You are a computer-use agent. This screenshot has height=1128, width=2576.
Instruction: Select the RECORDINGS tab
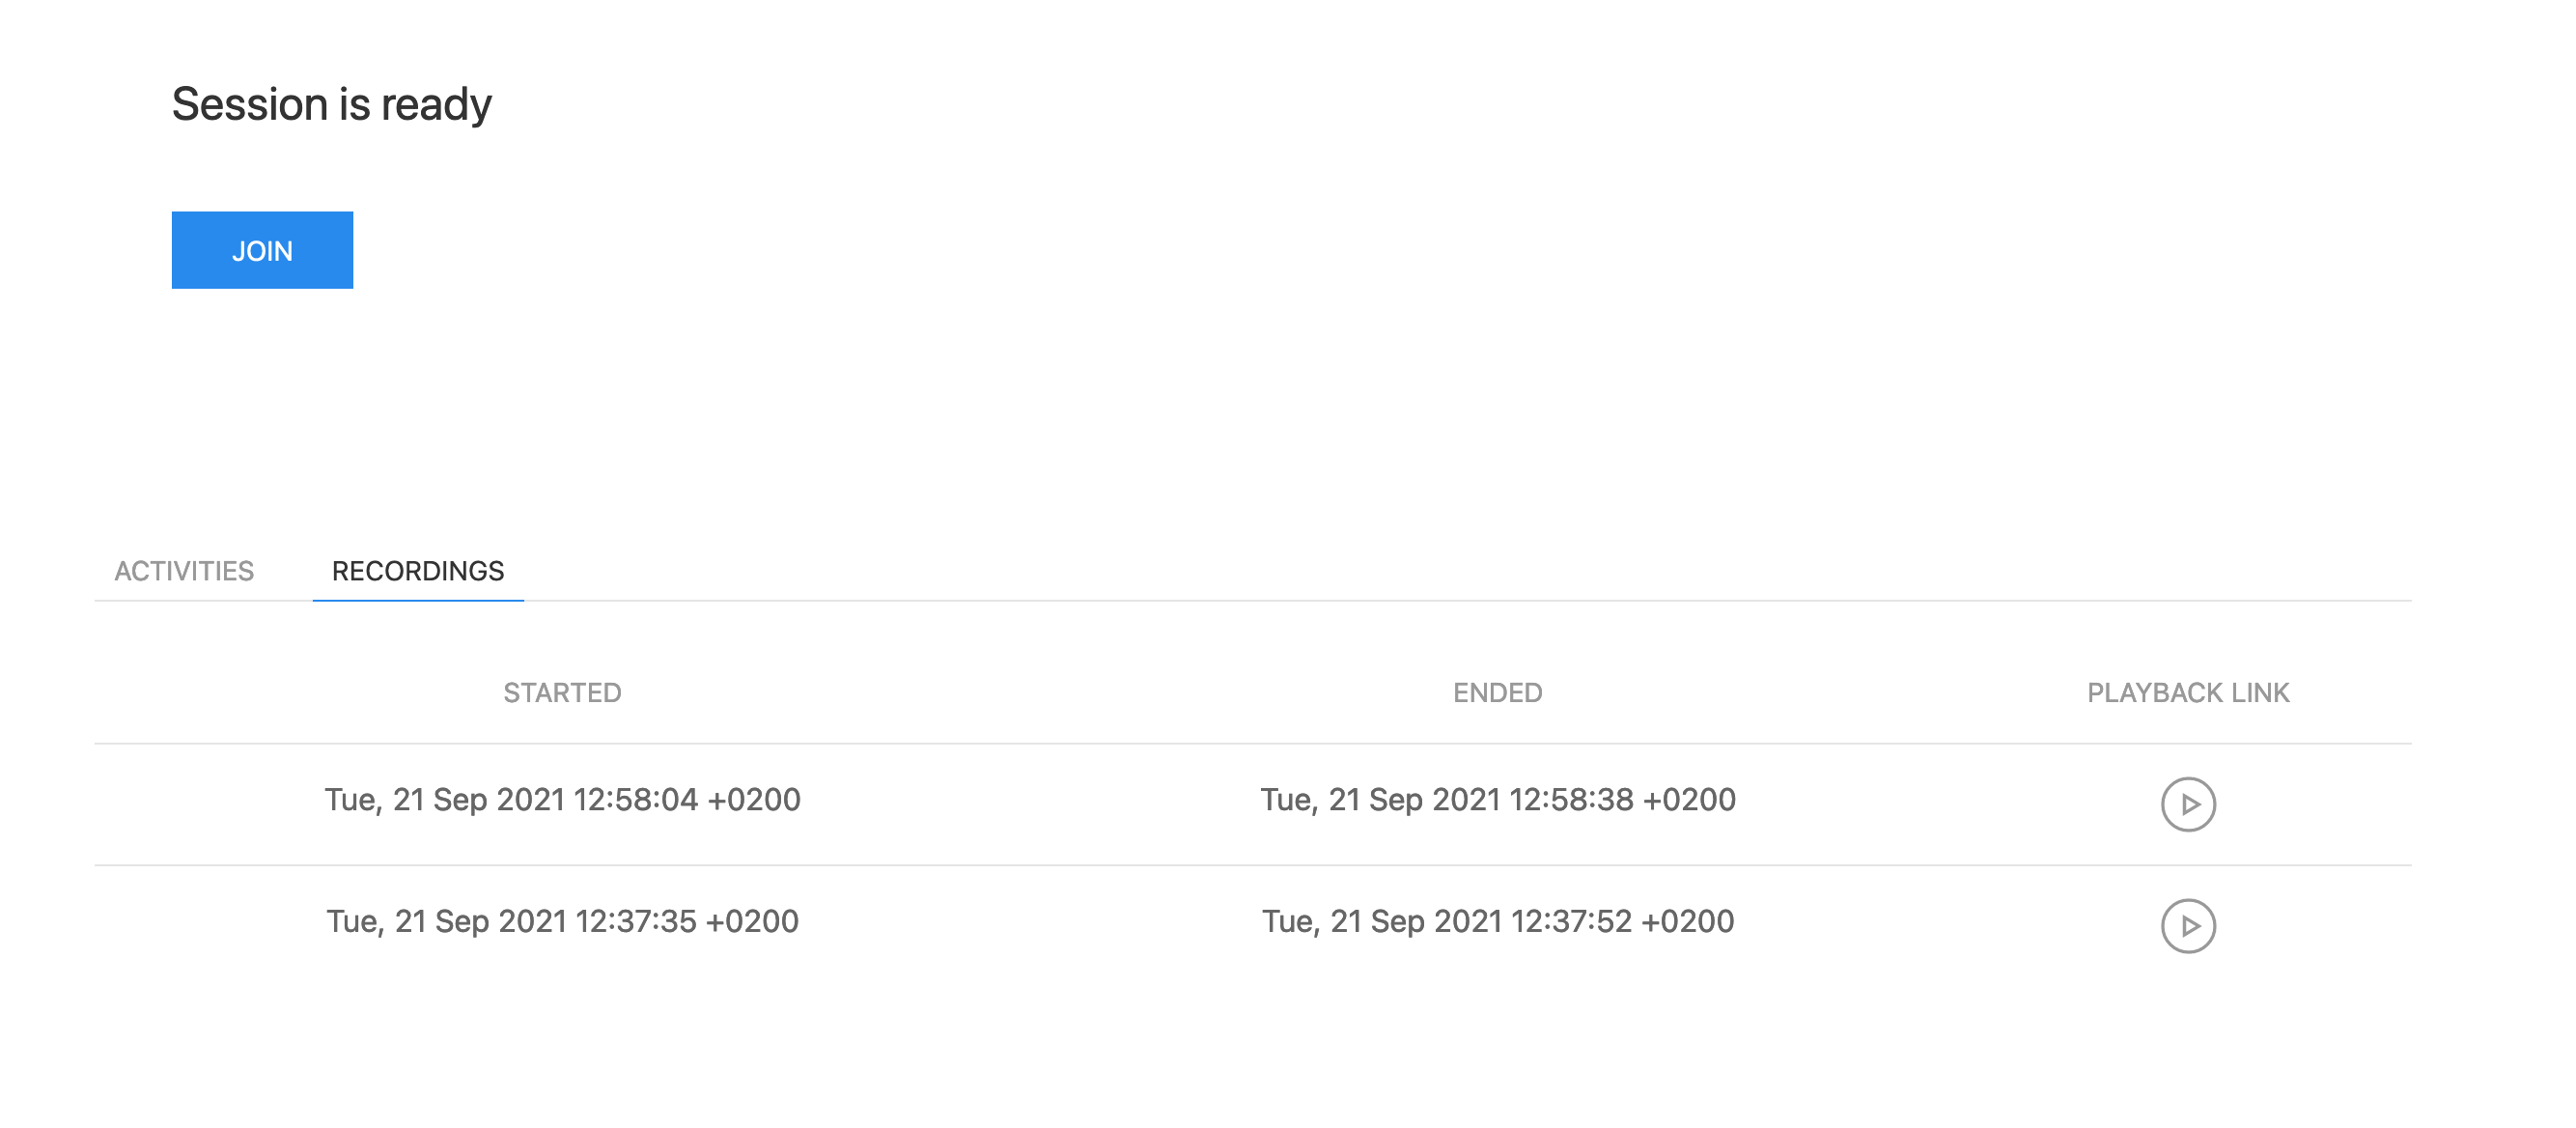click(418, 571)
